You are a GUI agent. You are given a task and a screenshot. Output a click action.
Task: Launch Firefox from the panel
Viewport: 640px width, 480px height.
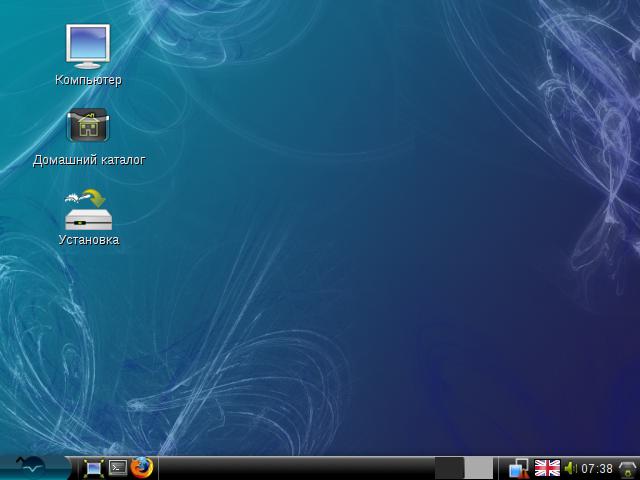click(x=142, y=467)
